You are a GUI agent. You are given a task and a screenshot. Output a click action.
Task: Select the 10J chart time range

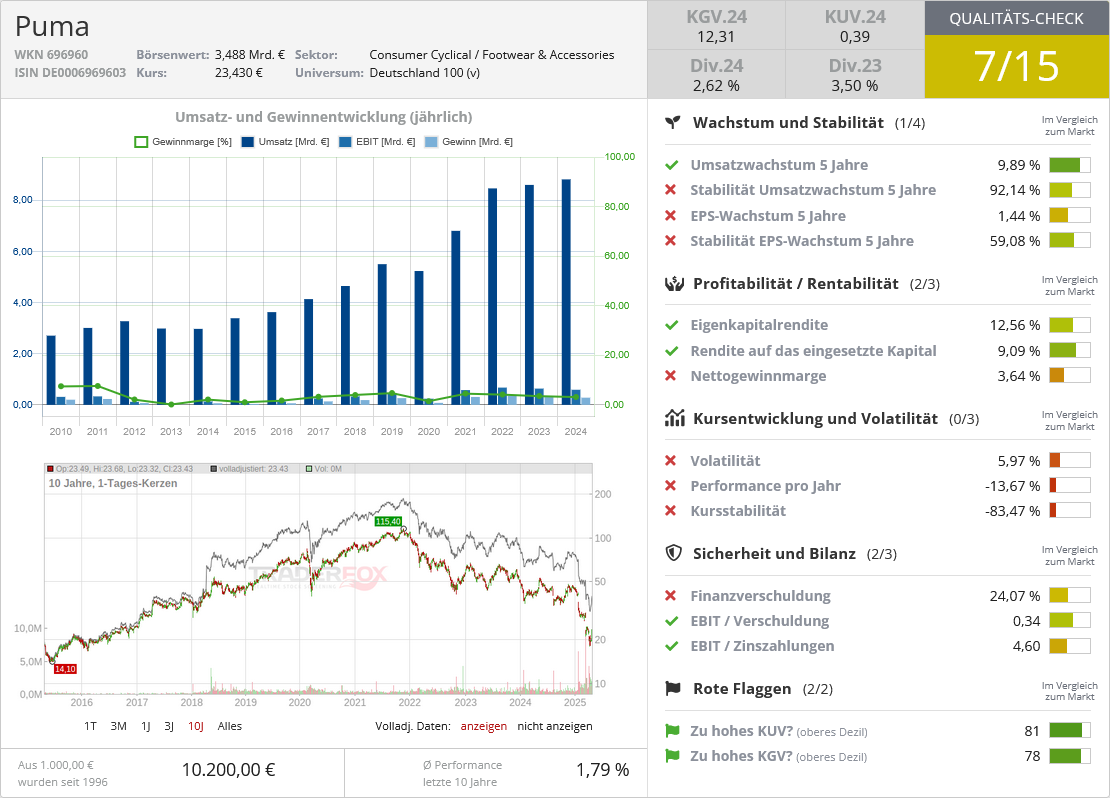pos(196,726)
